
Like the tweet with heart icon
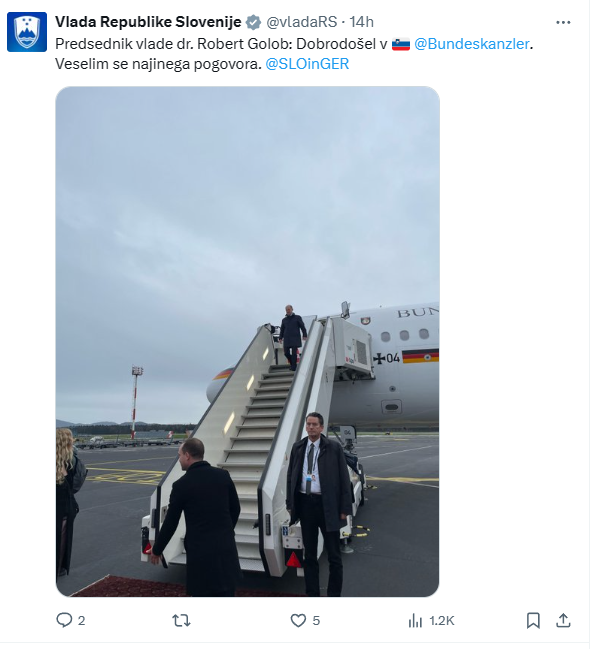pyautogui.click(x=298, y=620)
